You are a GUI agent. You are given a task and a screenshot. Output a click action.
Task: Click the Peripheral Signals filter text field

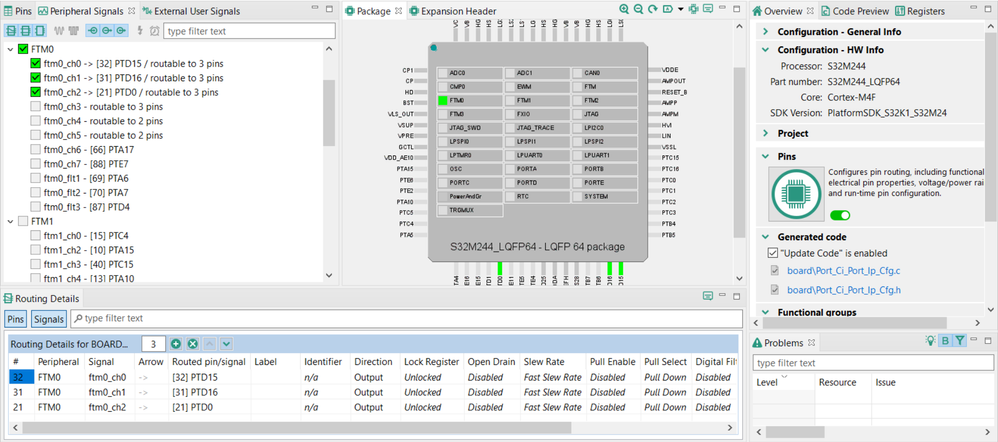tap(249, 31)
